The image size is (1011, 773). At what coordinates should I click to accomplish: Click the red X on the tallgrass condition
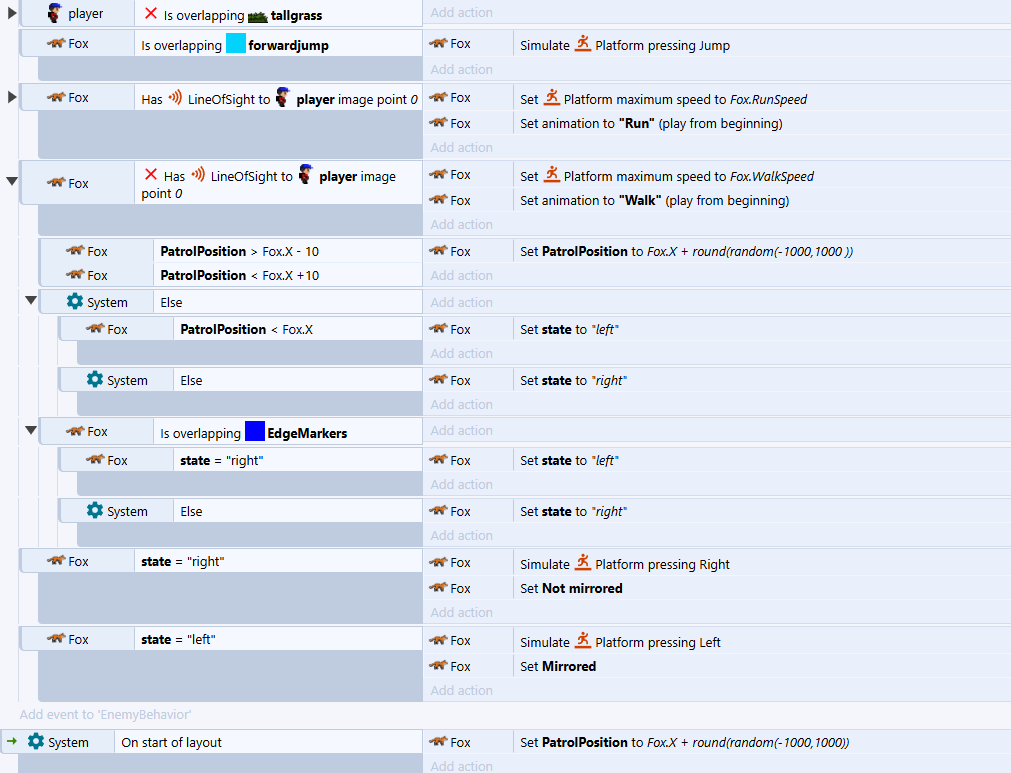point(151,15)
